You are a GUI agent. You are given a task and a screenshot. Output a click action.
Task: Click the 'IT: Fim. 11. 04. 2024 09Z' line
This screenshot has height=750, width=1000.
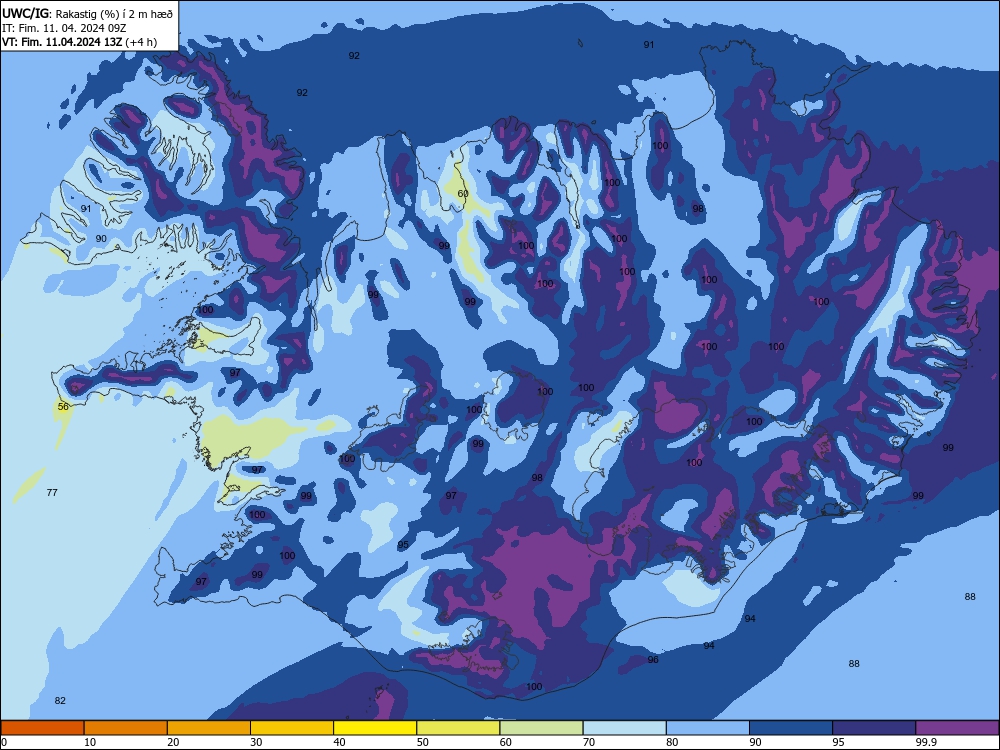tap(64, 28)
